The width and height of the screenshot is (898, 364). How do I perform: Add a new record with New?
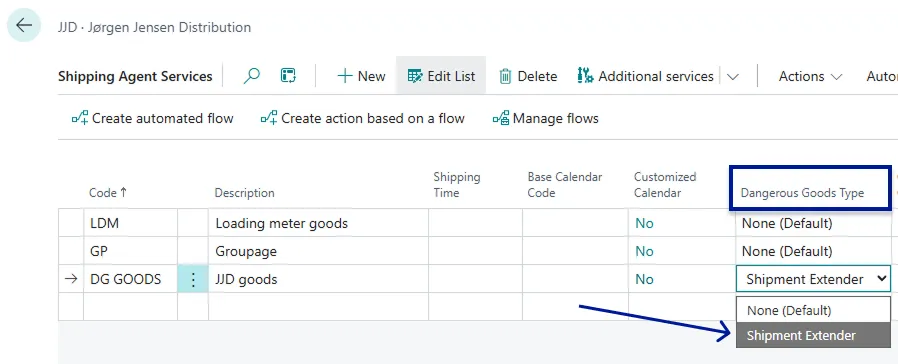click(x=361, y=76)
